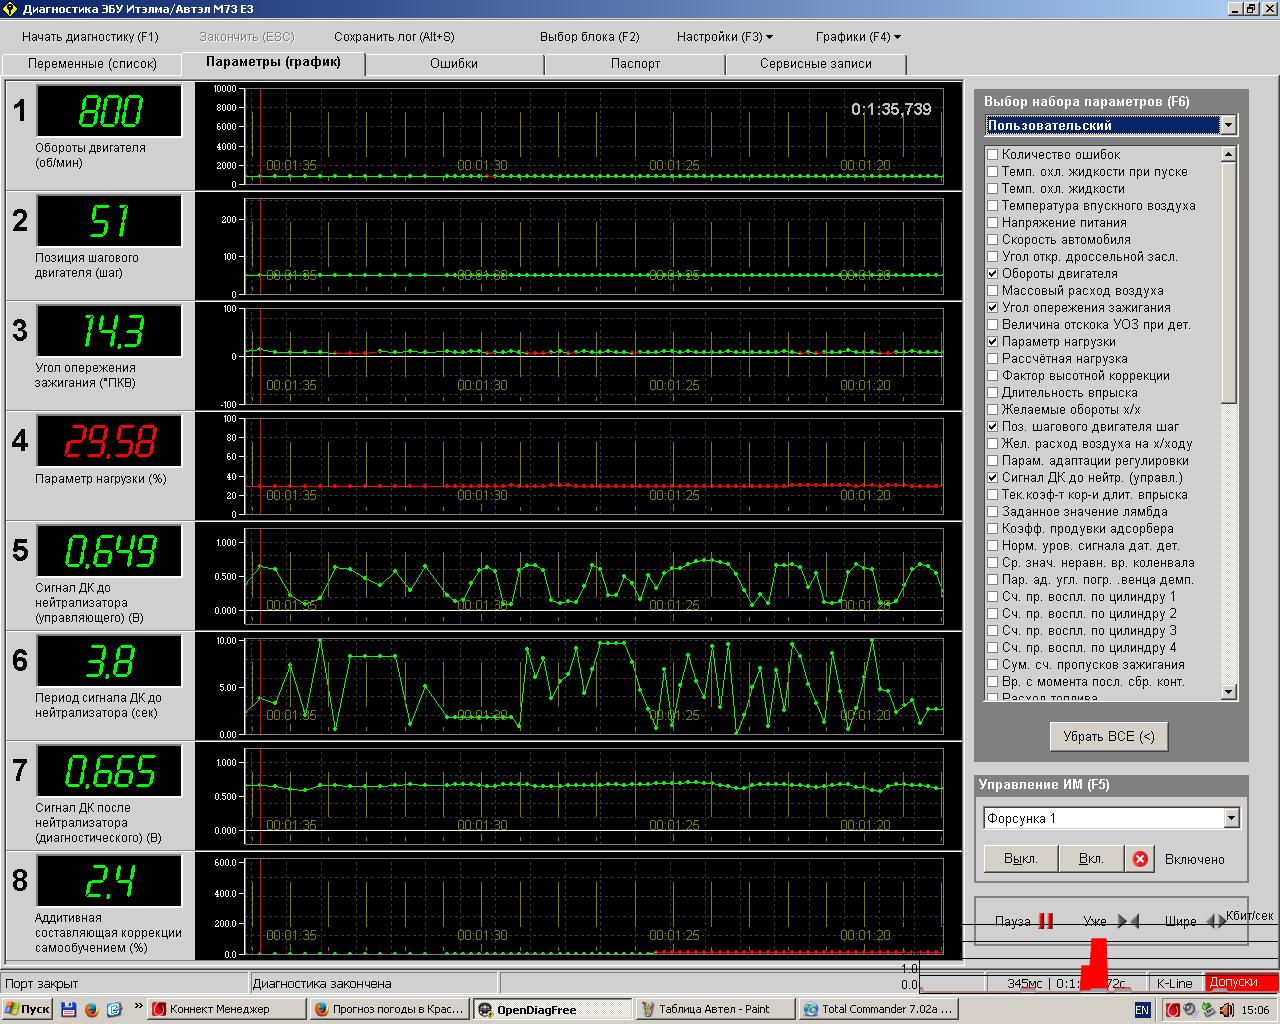This screenshot has height=1024, width=1280.
Task: Uncheck the Обороты двигателя parameter
Action: [992, 274]
